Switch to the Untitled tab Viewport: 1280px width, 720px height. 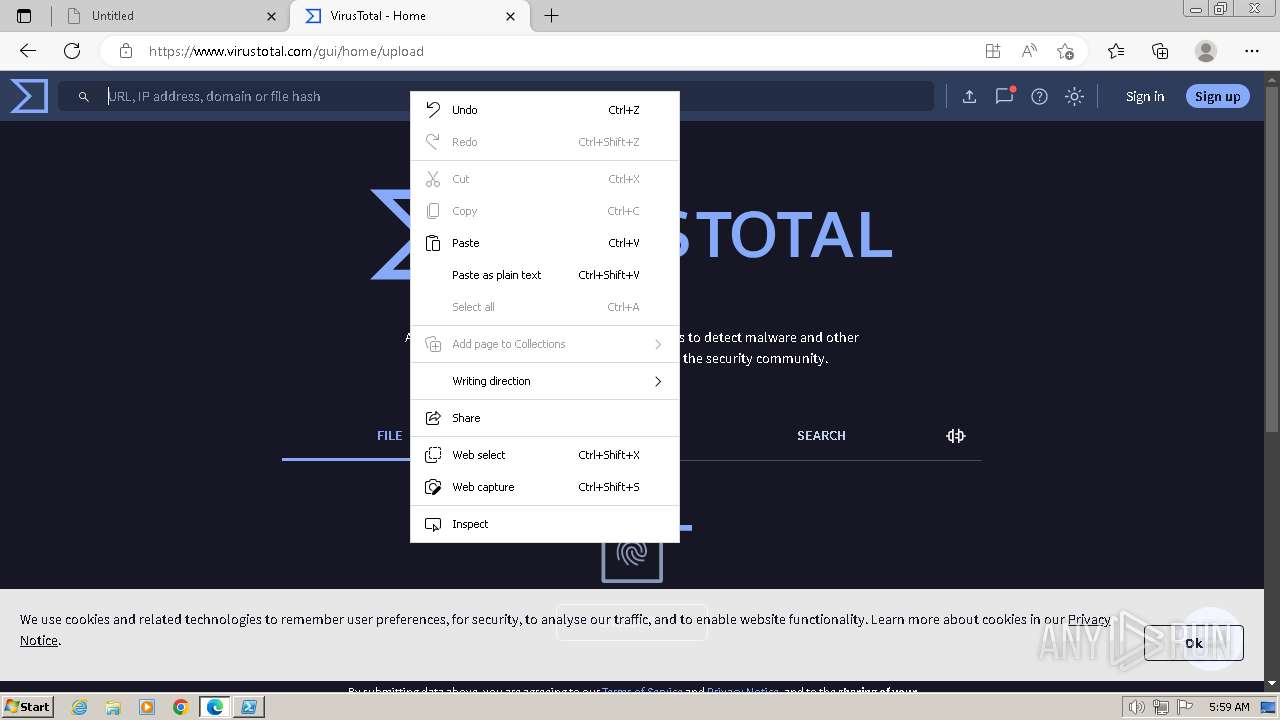coord(170,16)
